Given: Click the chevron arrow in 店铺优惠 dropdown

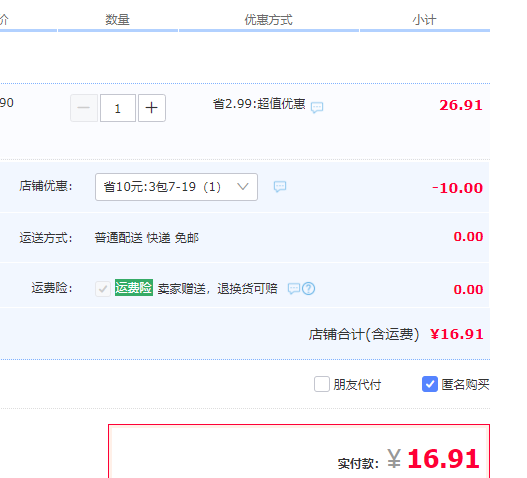Looking at the screenshot, I should click(x=243, y=186).
